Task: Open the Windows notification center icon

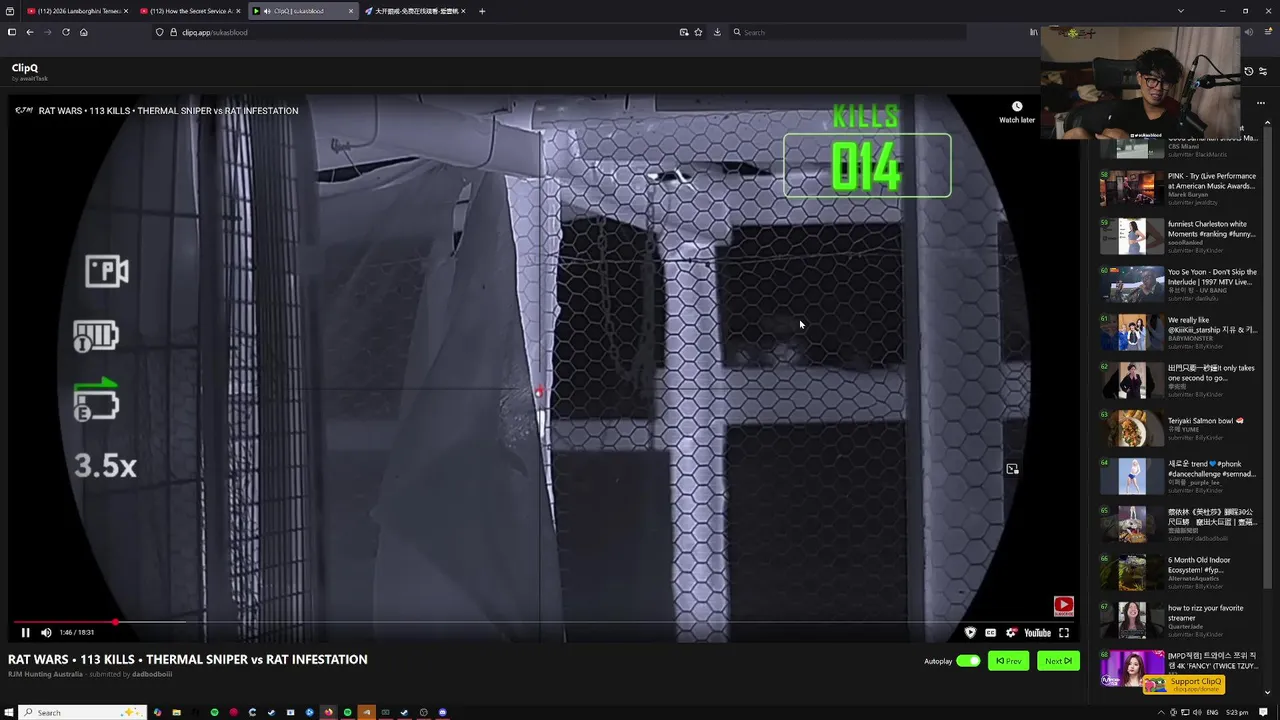Action: pyautogui.click(x=1264, y=712)
